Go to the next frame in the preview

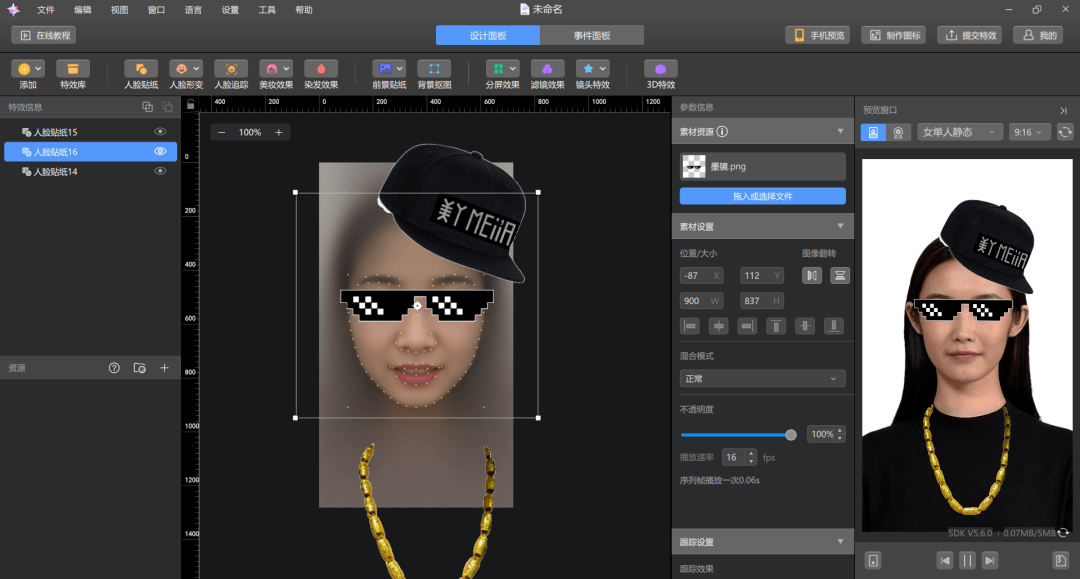[x=990, y=560]
